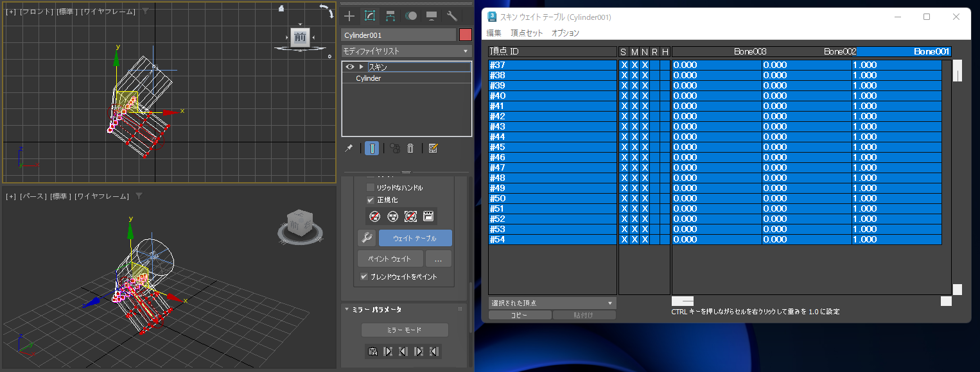
Task: Open the Hierarchy panel tab
Action: click(x=391, y=16)
